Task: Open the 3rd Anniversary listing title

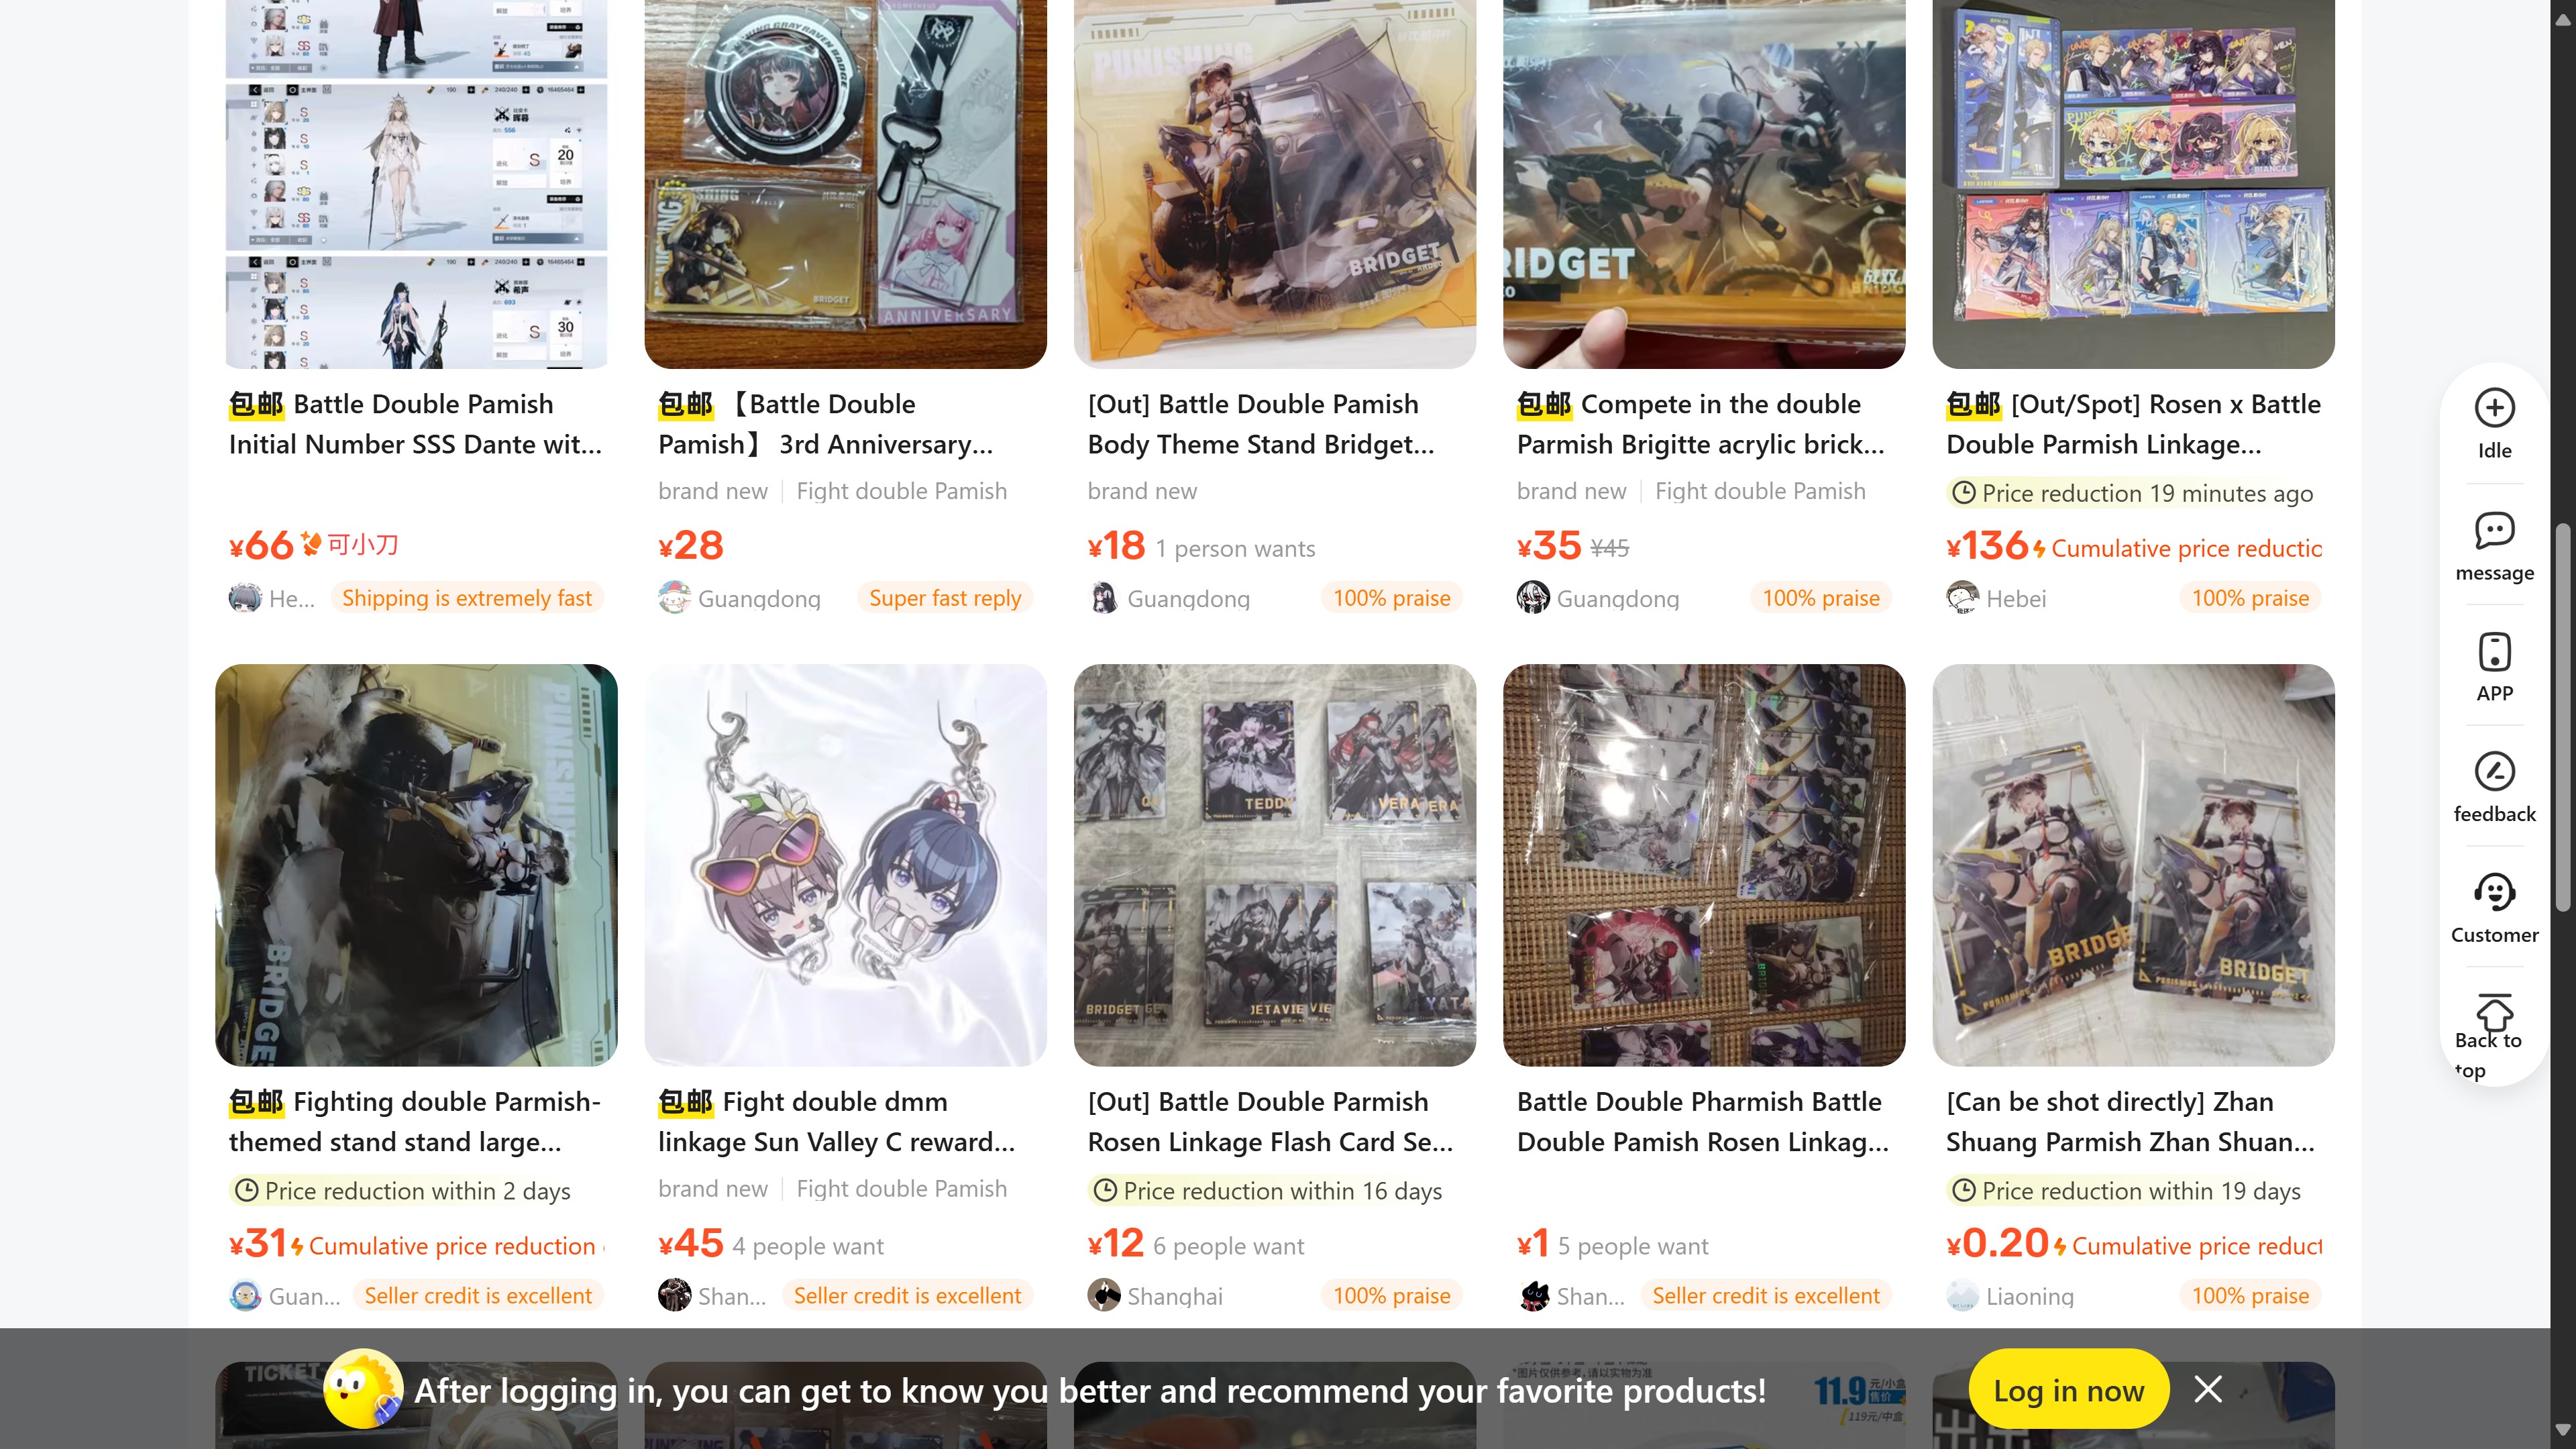Action: pos(826,424)
